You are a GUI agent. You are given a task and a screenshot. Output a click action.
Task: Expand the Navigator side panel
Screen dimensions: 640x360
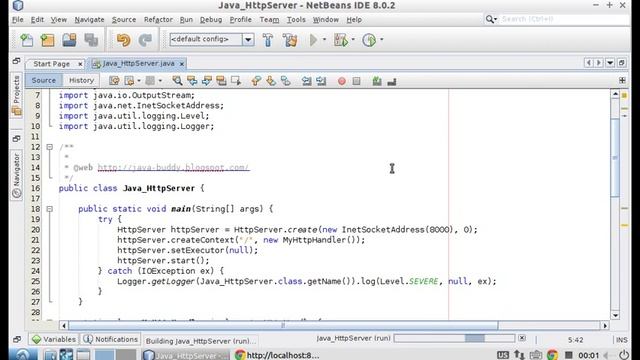click(x=17, y=176)
